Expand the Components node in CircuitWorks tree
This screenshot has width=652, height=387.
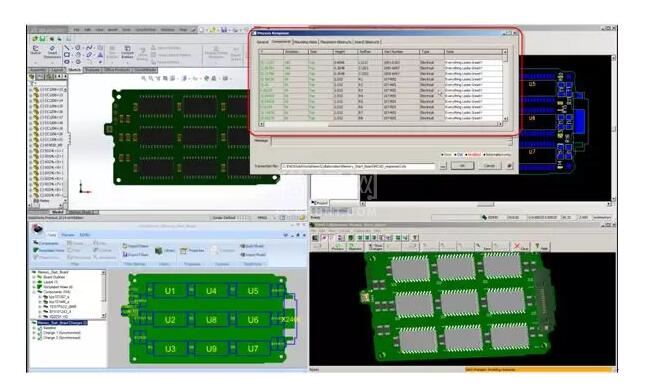(x=34, y=292)
